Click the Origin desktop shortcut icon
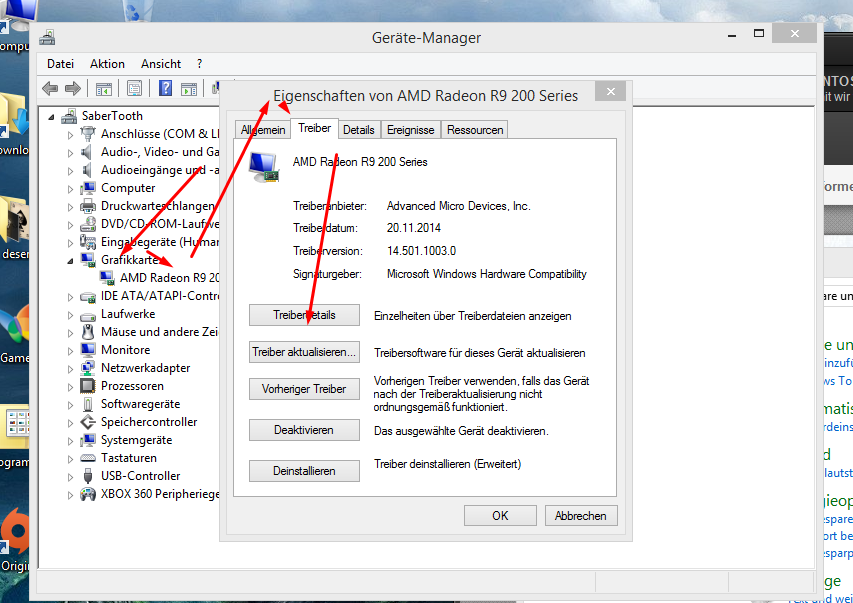Image resolution: width=853 pixels, height=603 pixels. click(x=15, y=532)
